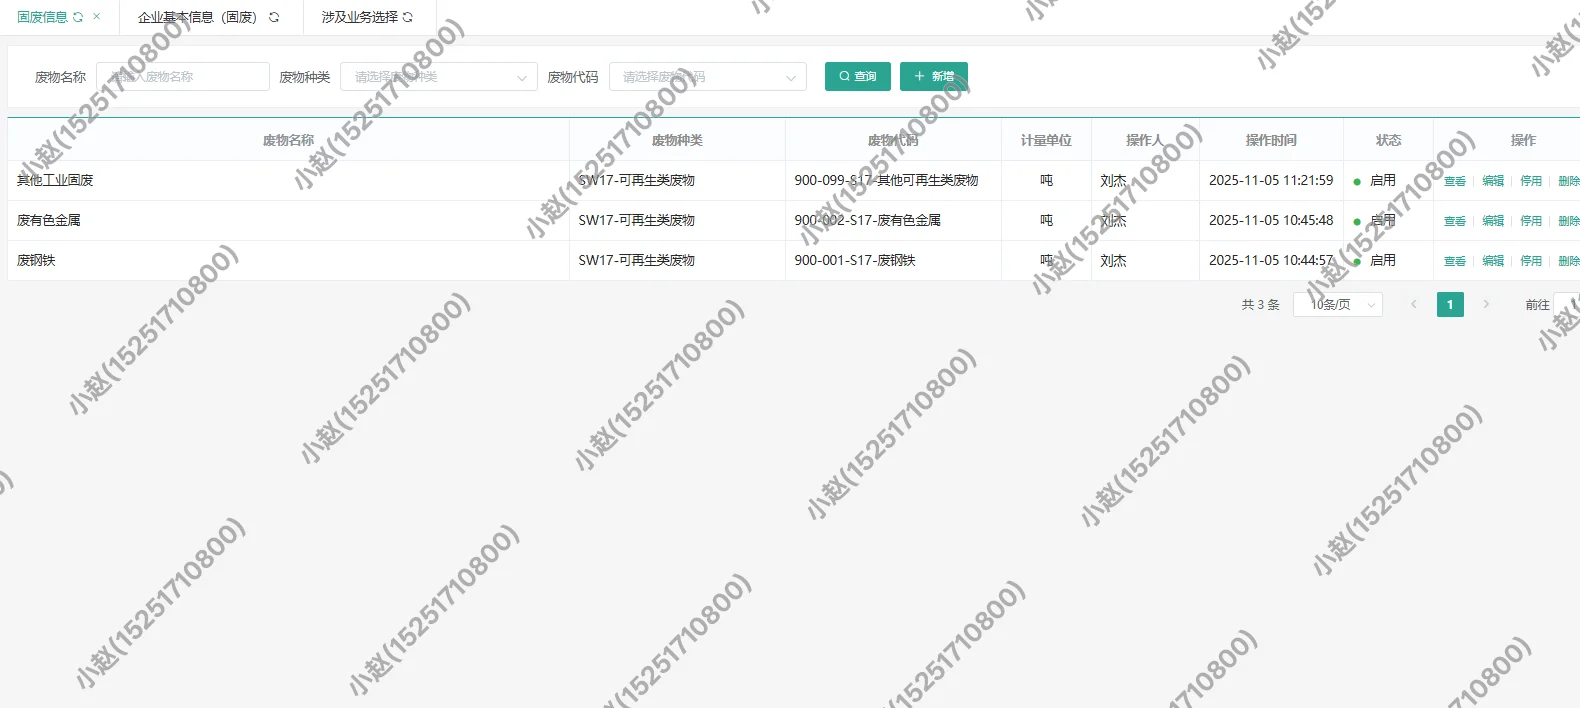
Task: Select the 废钢铁 row name cell
Action: [288, 261]
